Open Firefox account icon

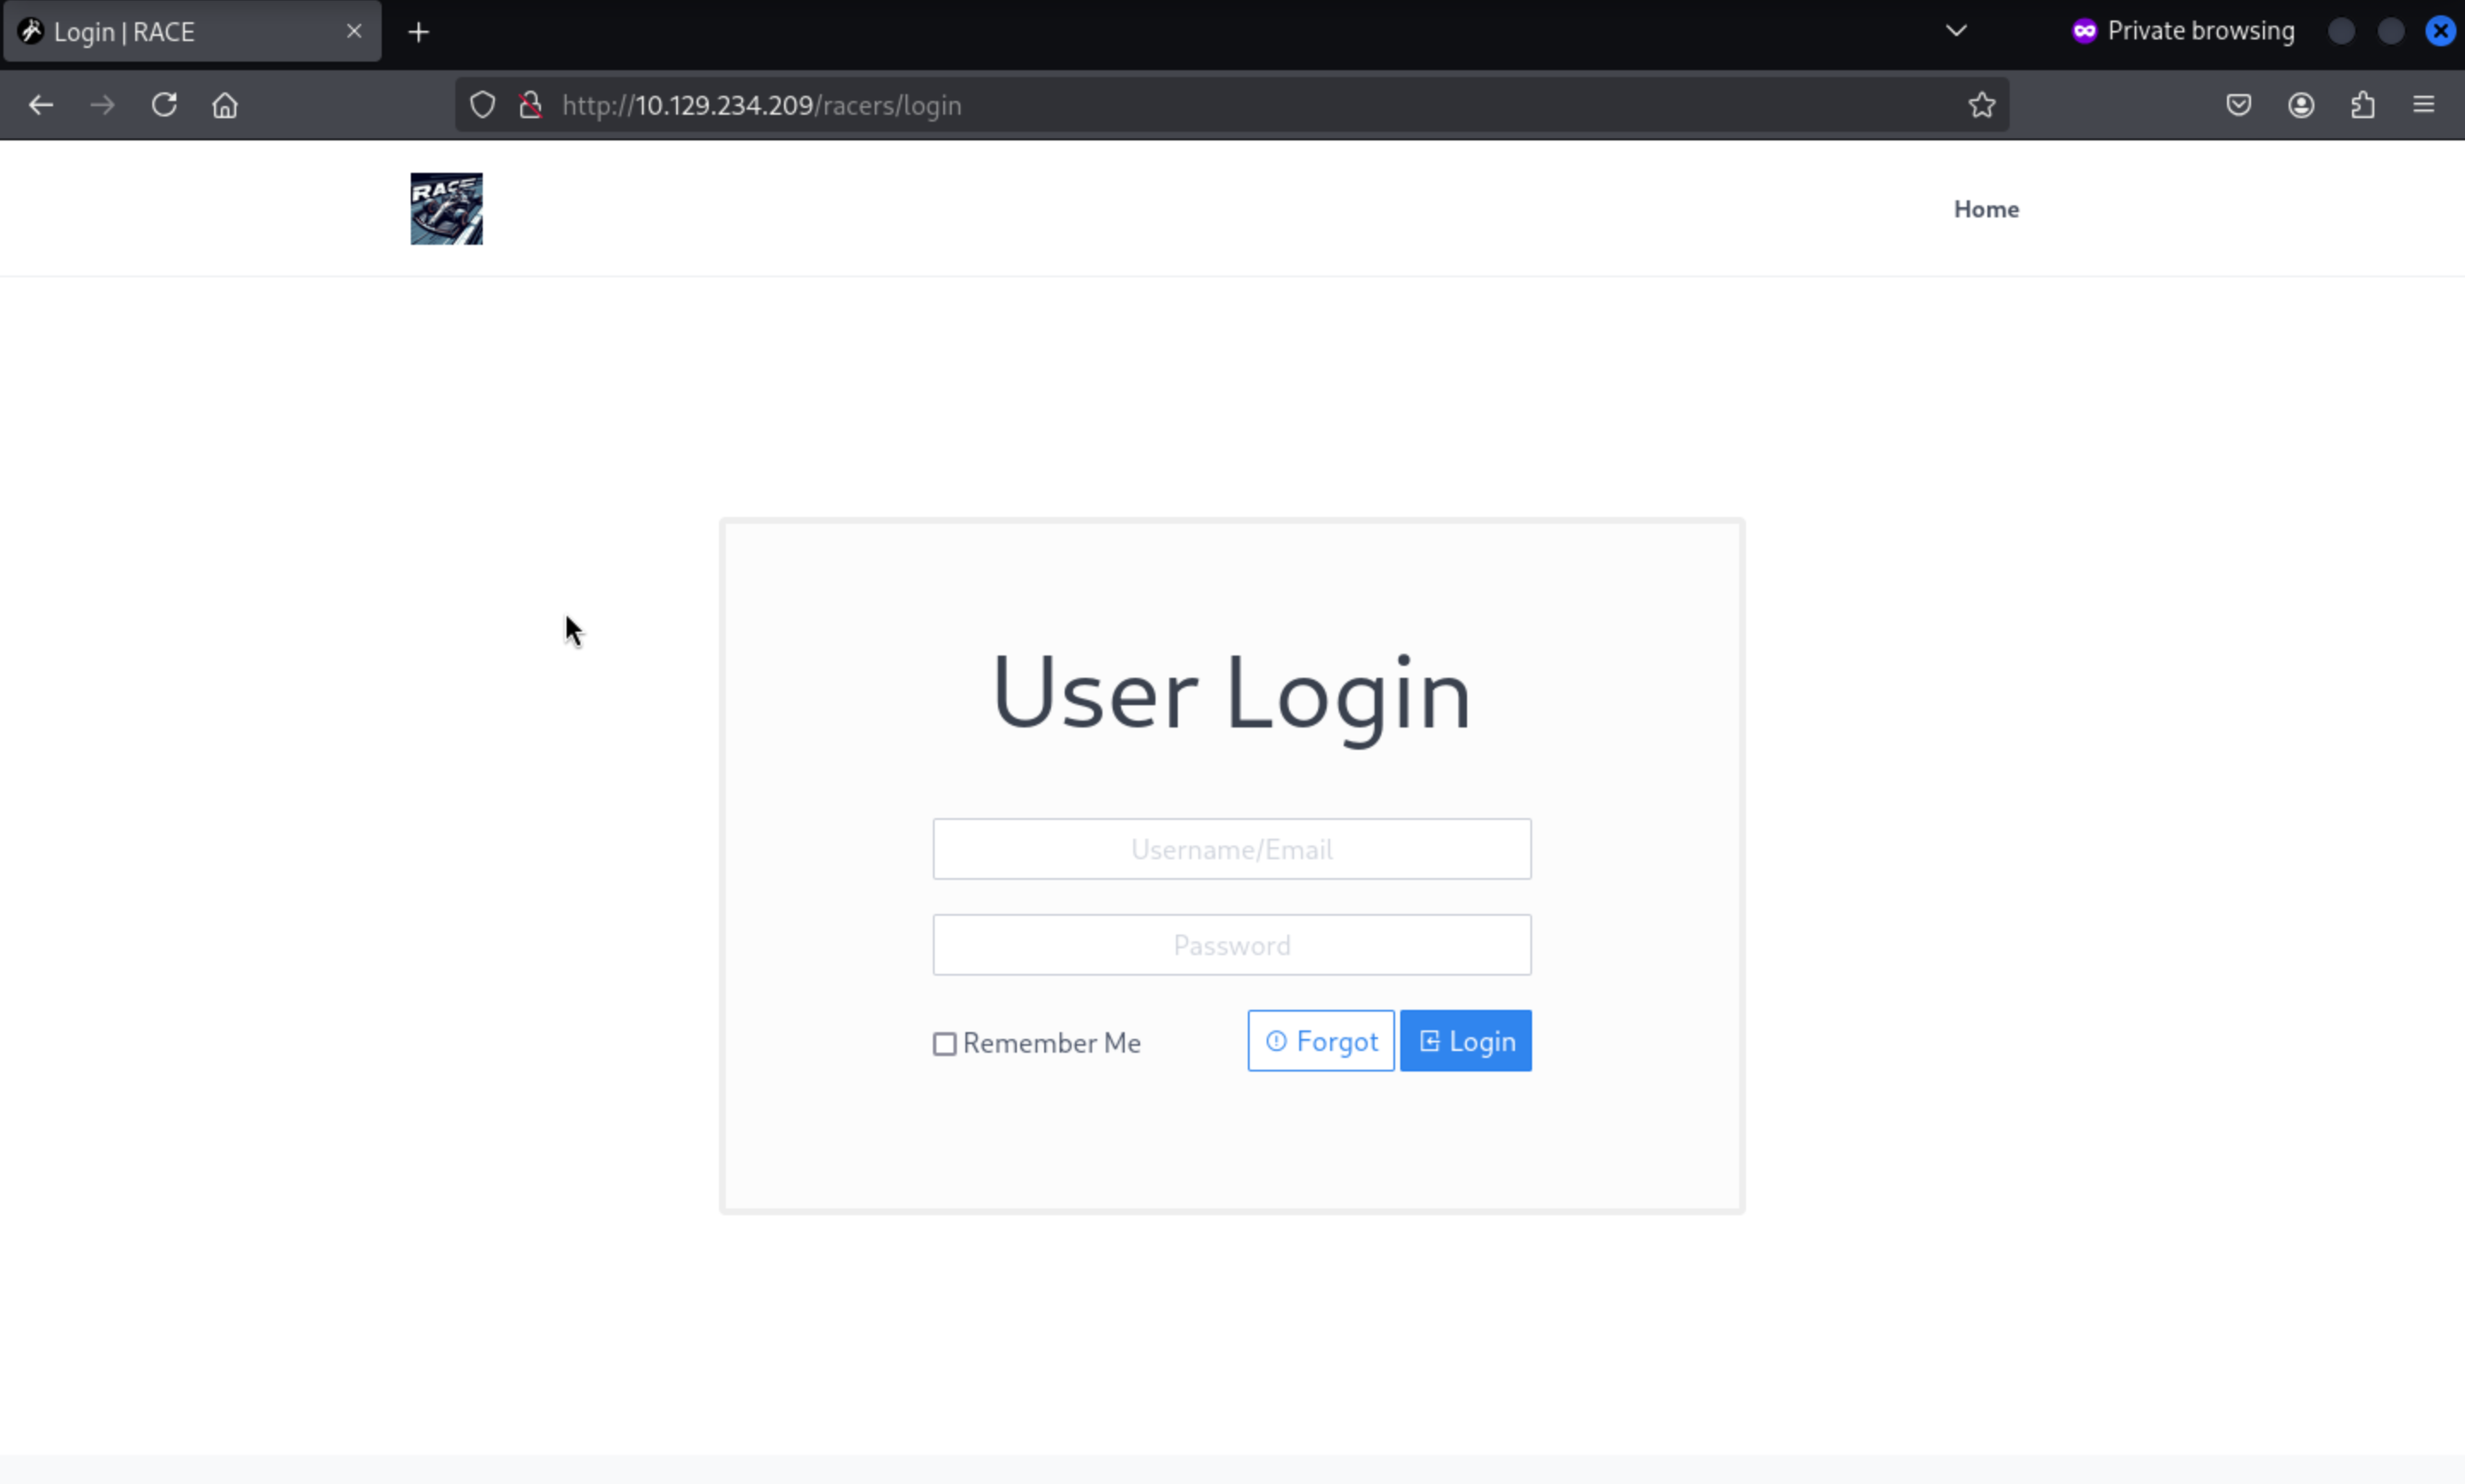[2300, 105]
